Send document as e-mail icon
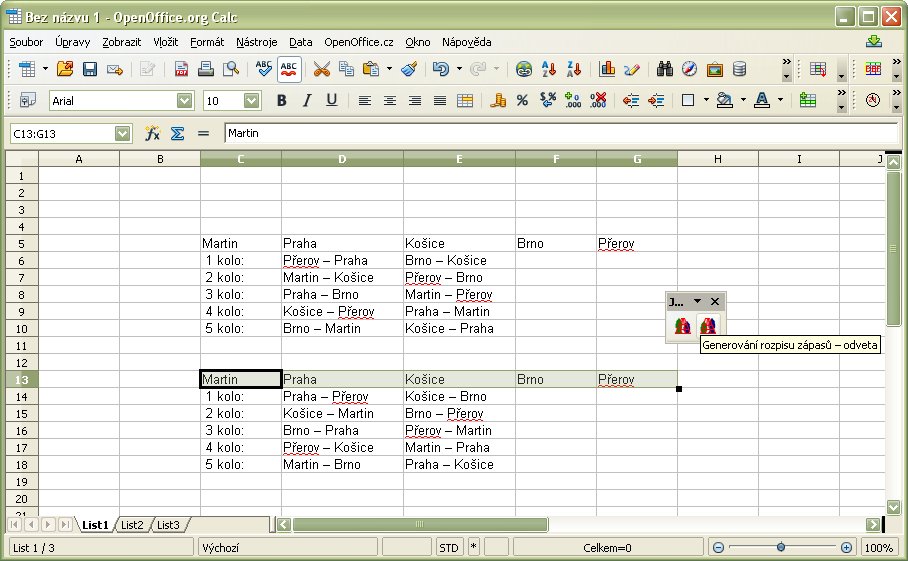Viewport: 908px width, 561px height. coord(115,69)
